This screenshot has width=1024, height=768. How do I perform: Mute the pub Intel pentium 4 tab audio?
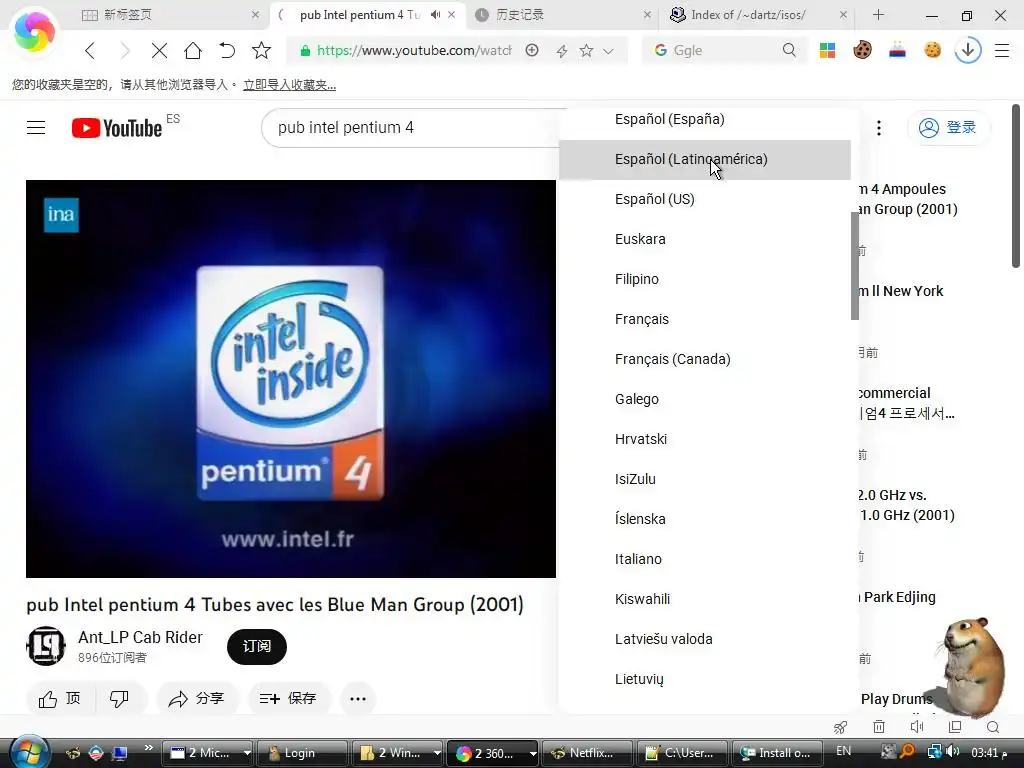[436, 14]
